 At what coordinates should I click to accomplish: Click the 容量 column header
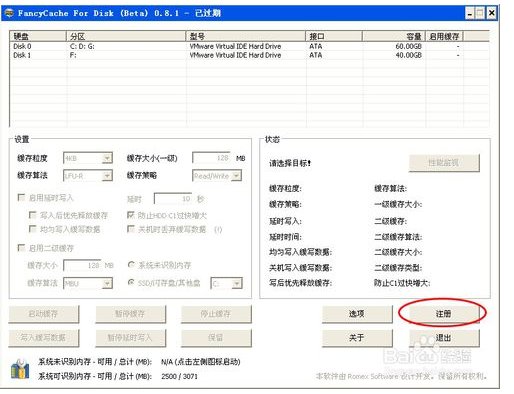click(394, 36)
